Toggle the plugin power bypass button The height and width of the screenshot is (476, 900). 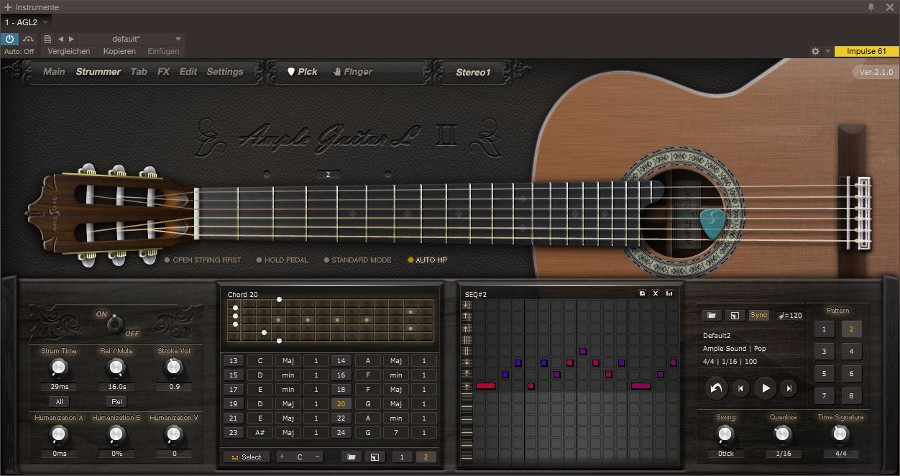[9, 39]
